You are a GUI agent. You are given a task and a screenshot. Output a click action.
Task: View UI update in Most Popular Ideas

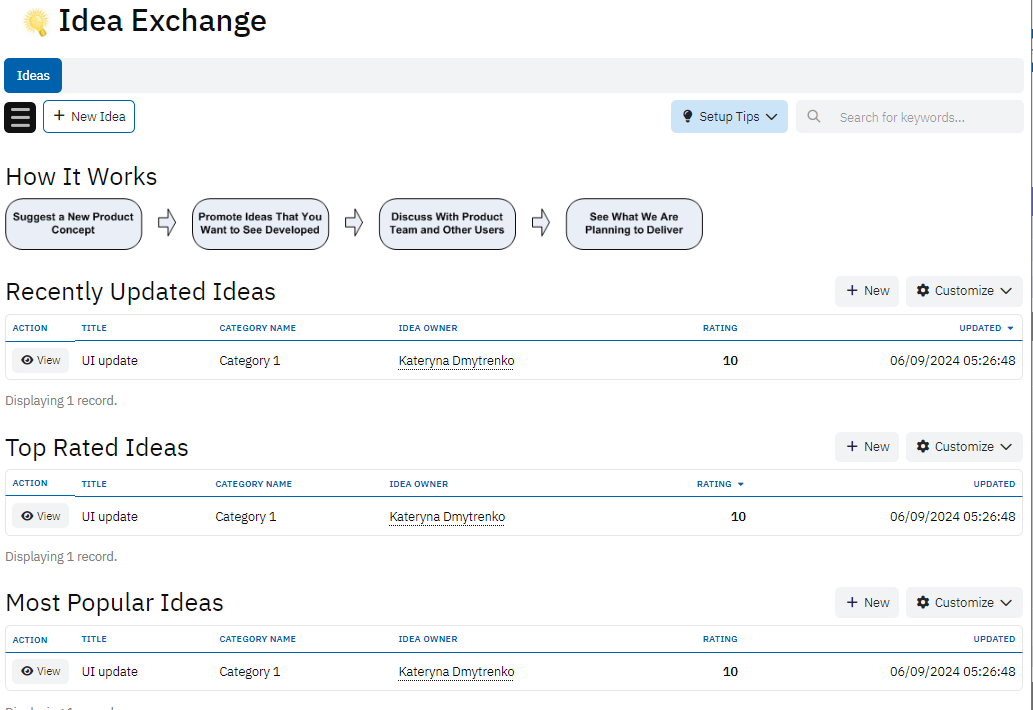point(41,672)
